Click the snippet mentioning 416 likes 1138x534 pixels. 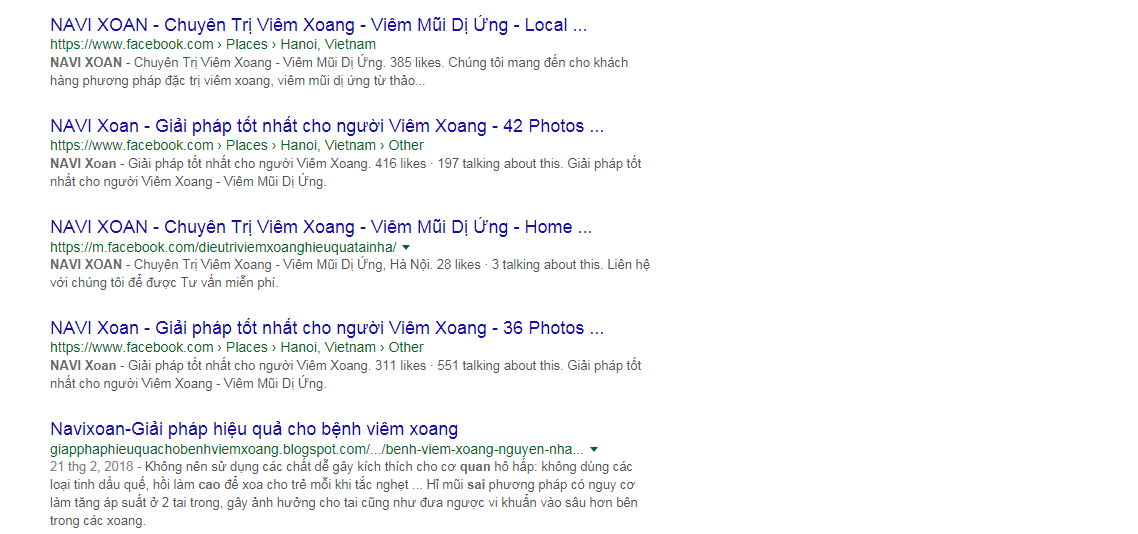[346, 173]
